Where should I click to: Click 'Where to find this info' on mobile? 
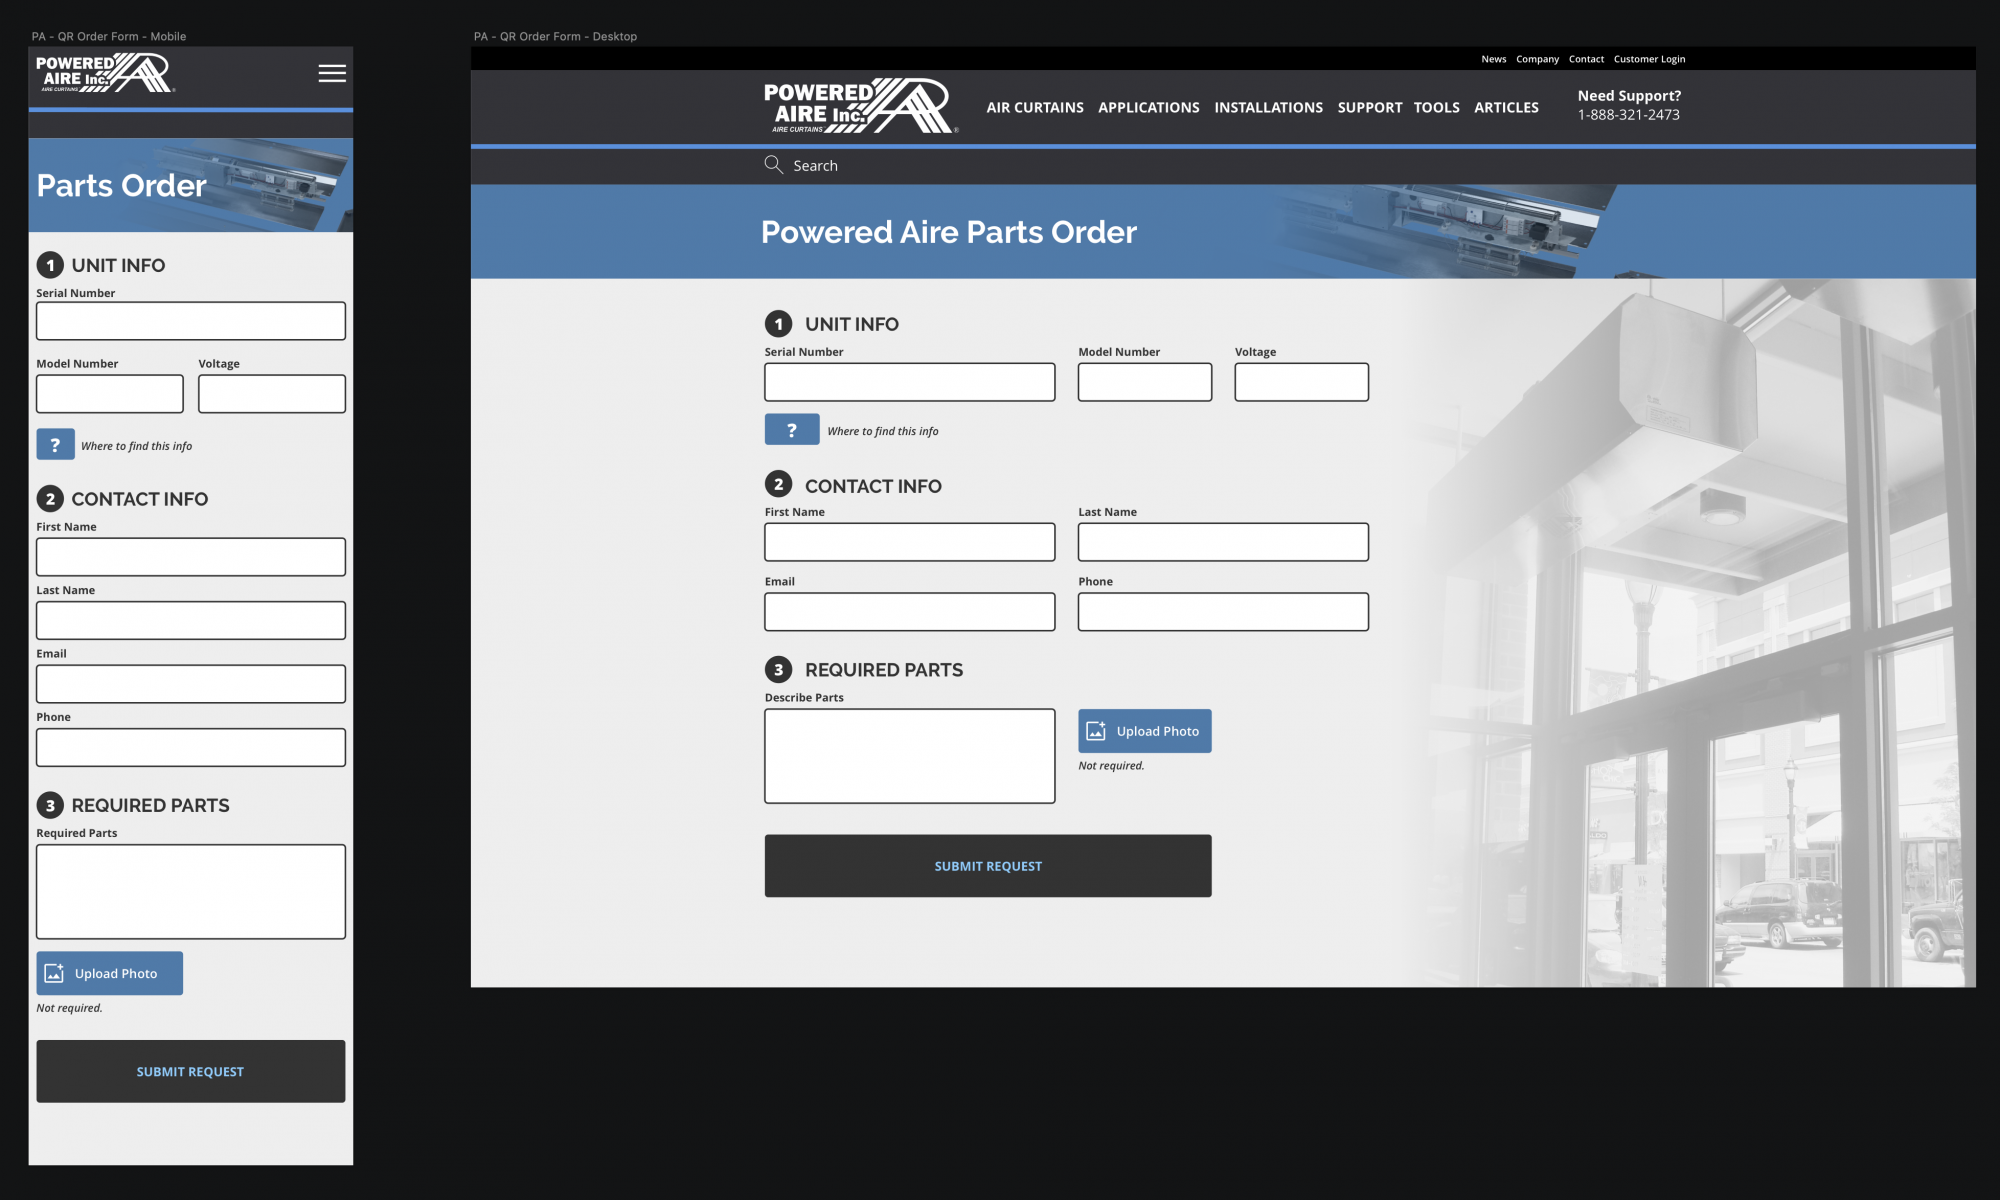tap(137, 446)
